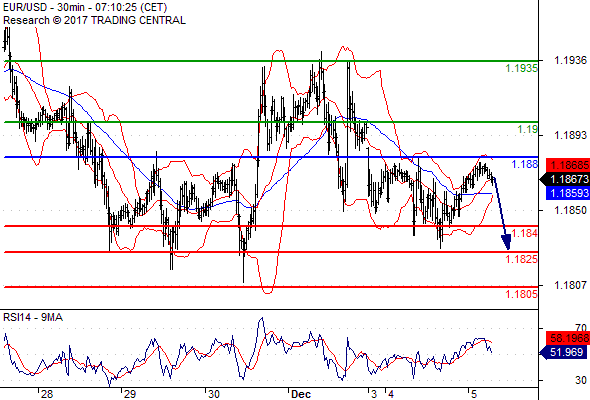Click the 29 date marker on time axis
This screenshot has width=590, height=400.
(x=130, y=394)
